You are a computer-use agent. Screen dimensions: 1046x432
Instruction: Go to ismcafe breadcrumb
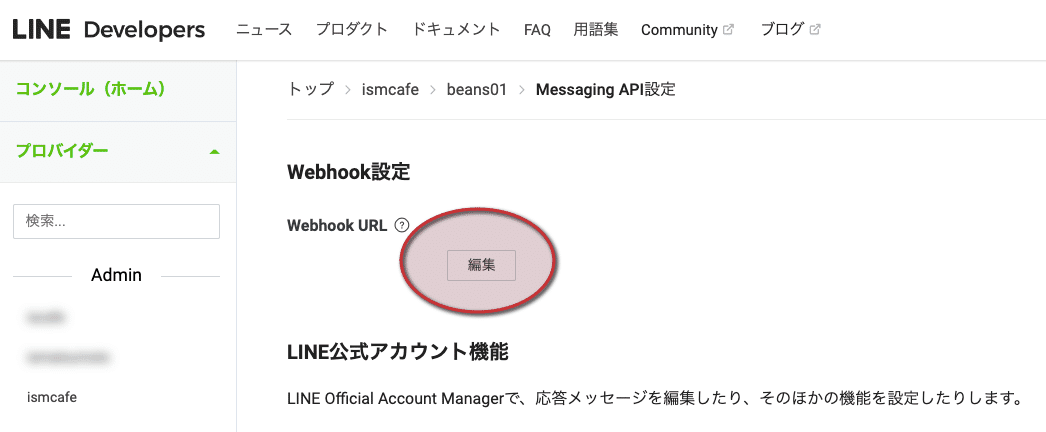[x=390, y=89]
